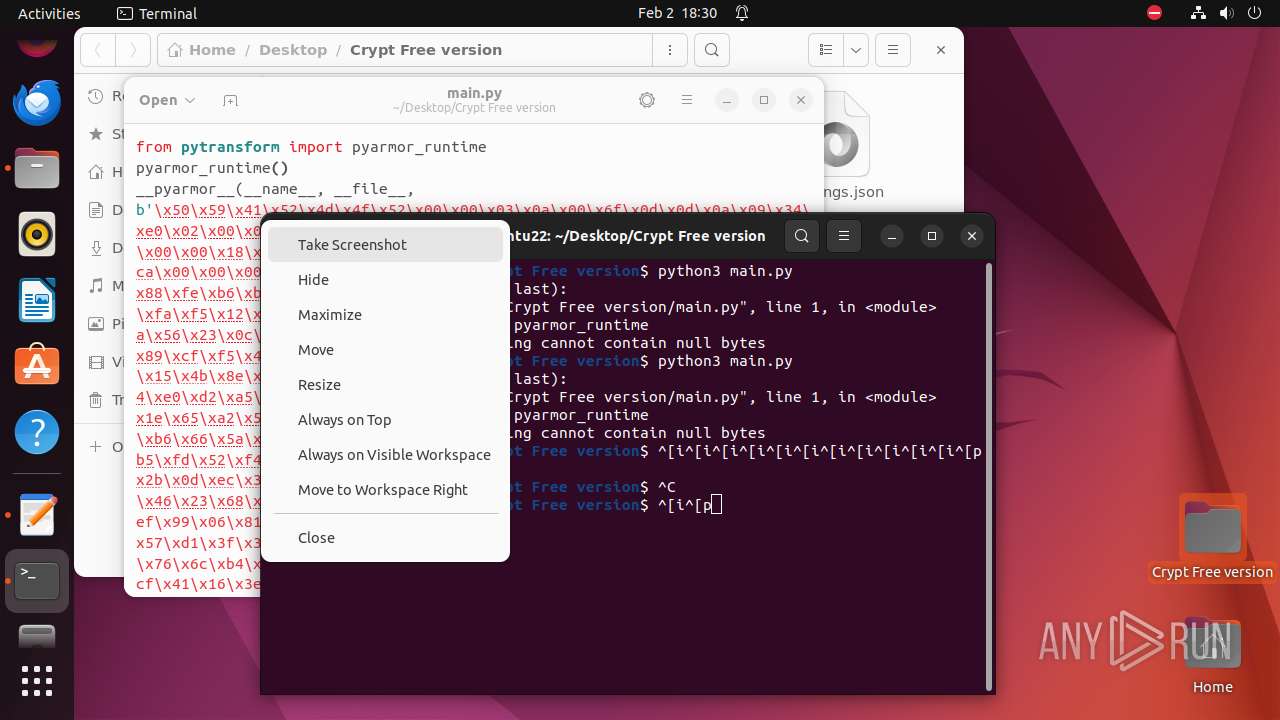Enable Always on Visible Workspace
This screenshot has height=720, width=1280.
(385, 455)
